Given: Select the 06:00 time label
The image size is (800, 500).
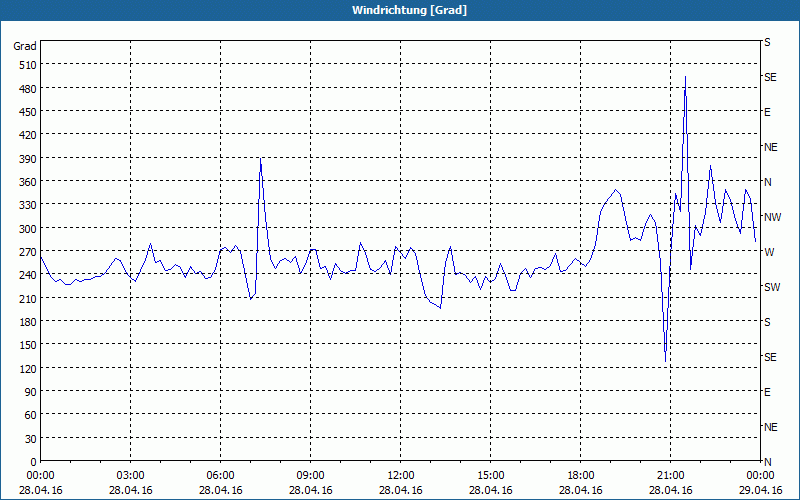Looking at the screenshot, I should [220, 476].
